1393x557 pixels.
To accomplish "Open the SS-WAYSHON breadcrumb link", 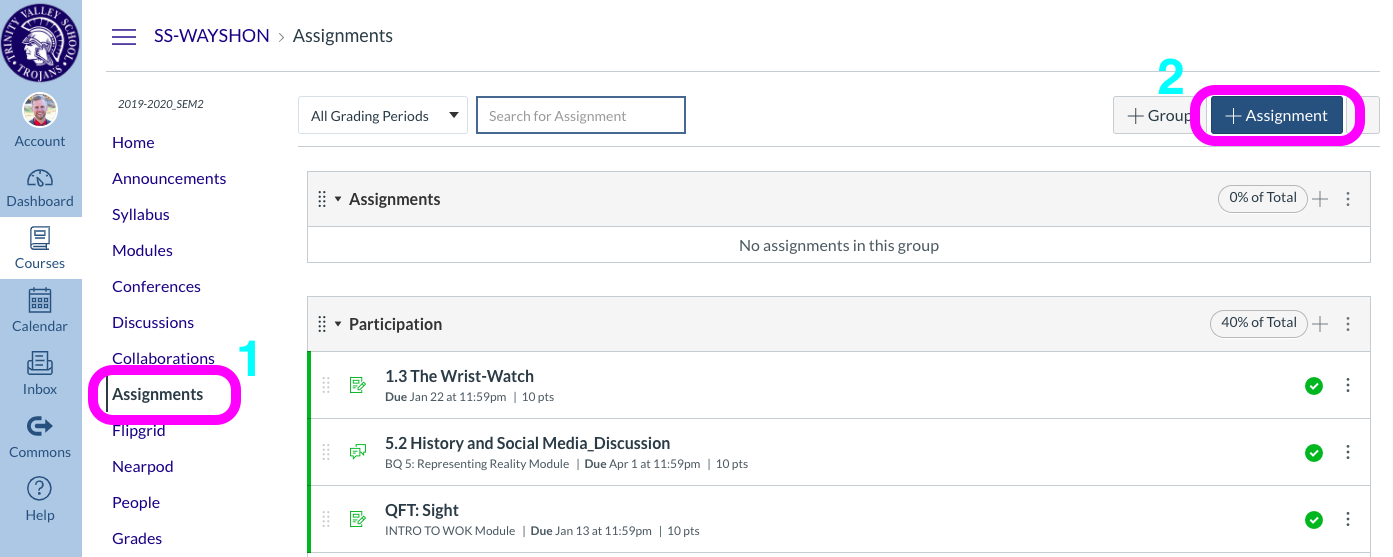I will pyautogui.click(x=212, y=36).
